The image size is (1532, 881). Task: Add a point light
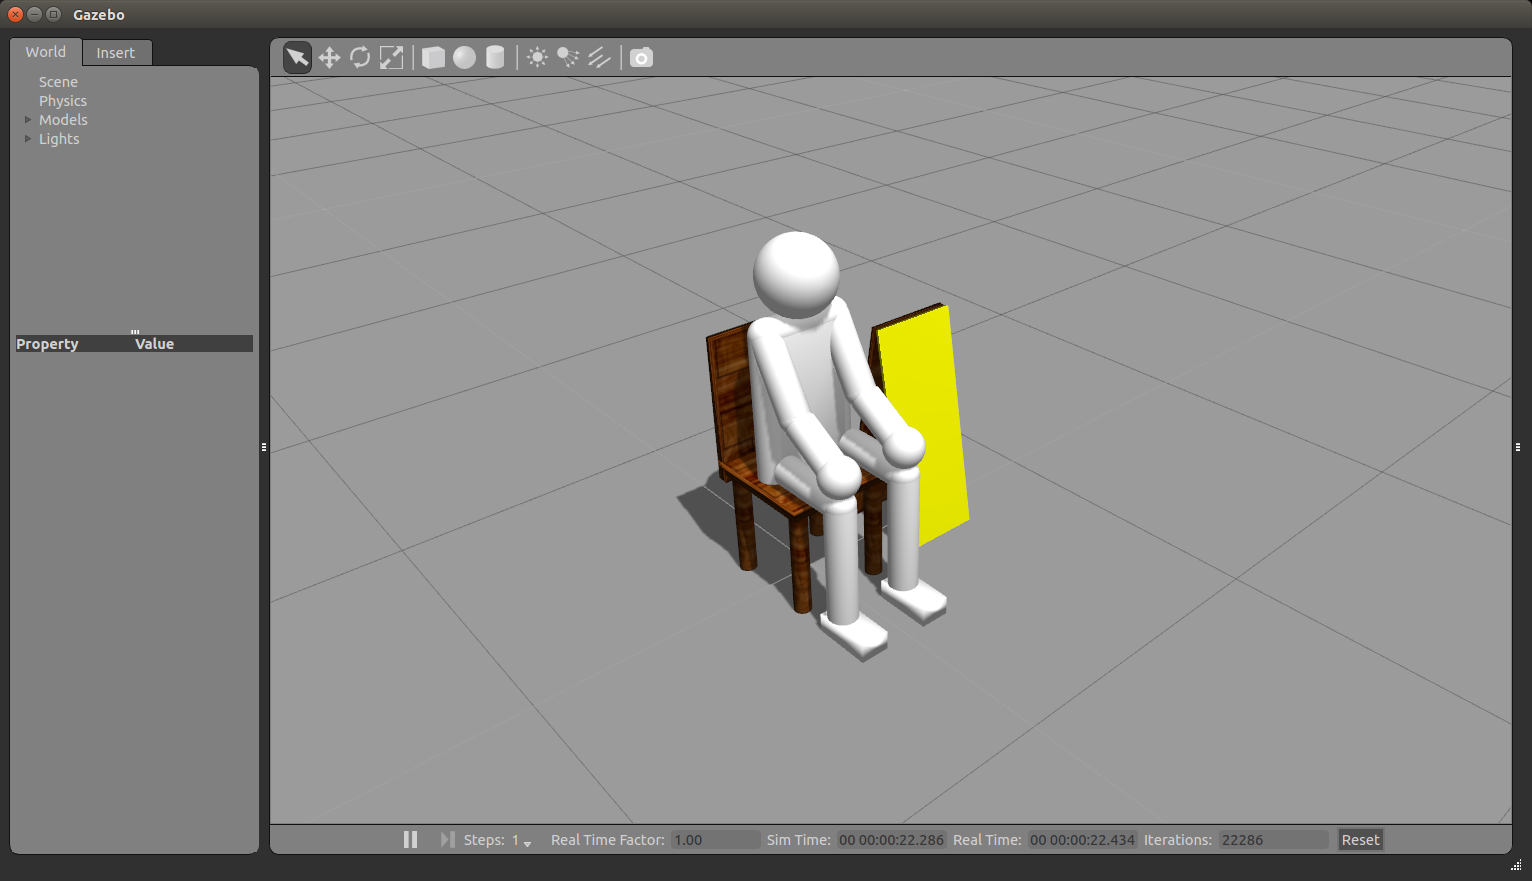[537, 58]
